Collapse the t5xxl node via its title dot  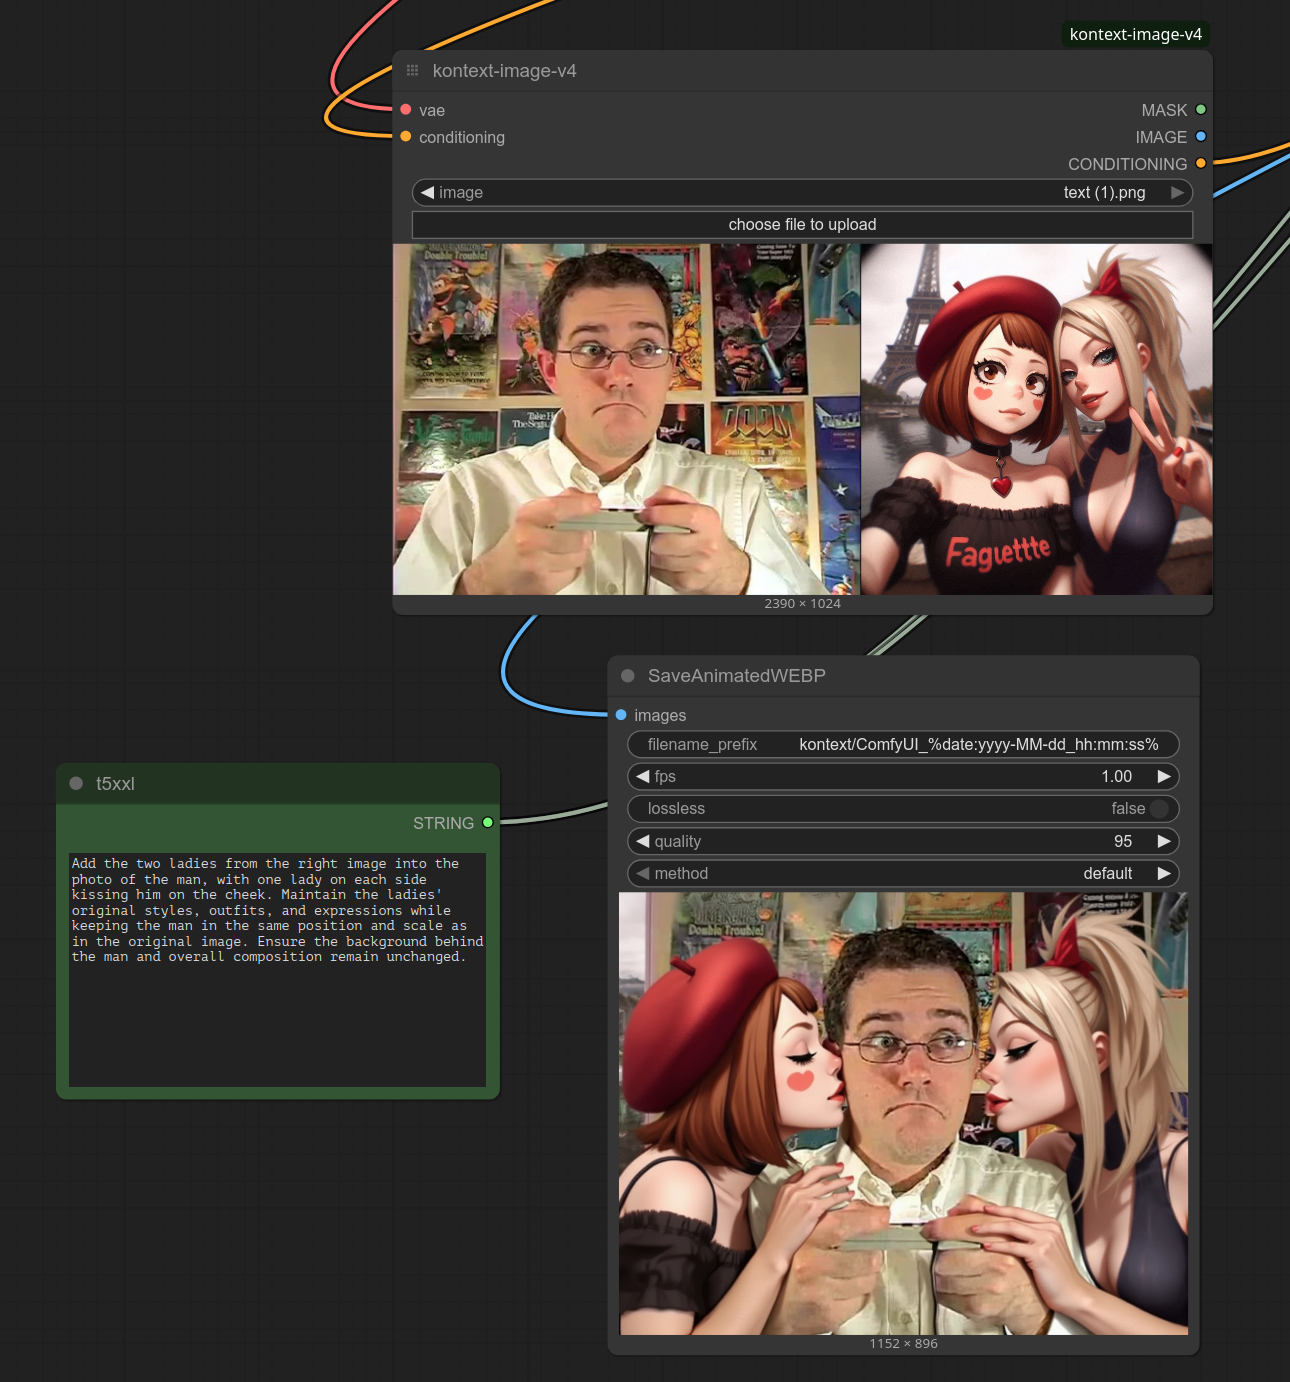(x=76, y=784)
